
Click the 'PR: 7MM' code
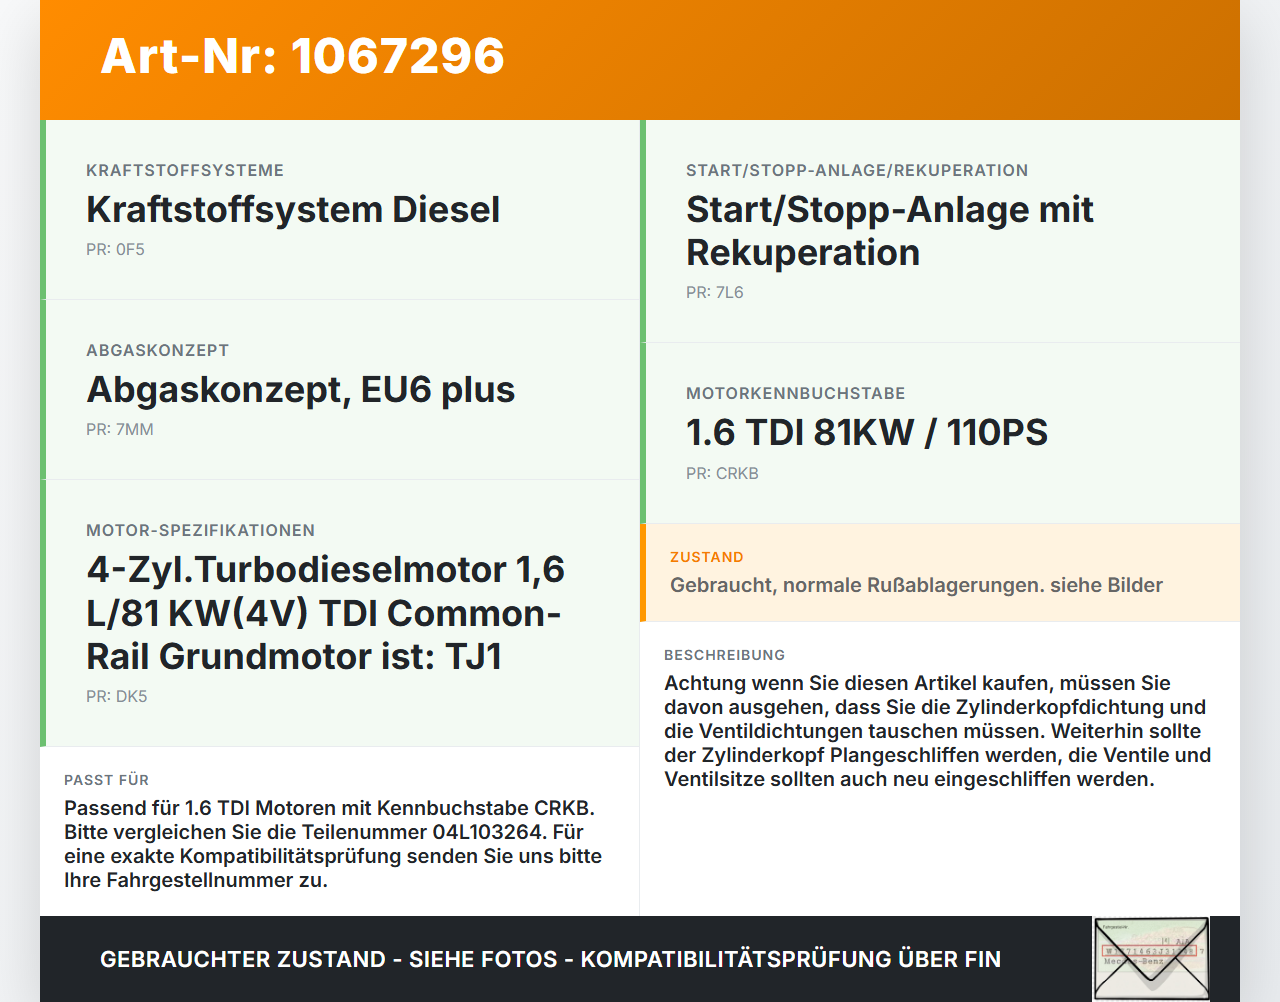click(120, 430)
